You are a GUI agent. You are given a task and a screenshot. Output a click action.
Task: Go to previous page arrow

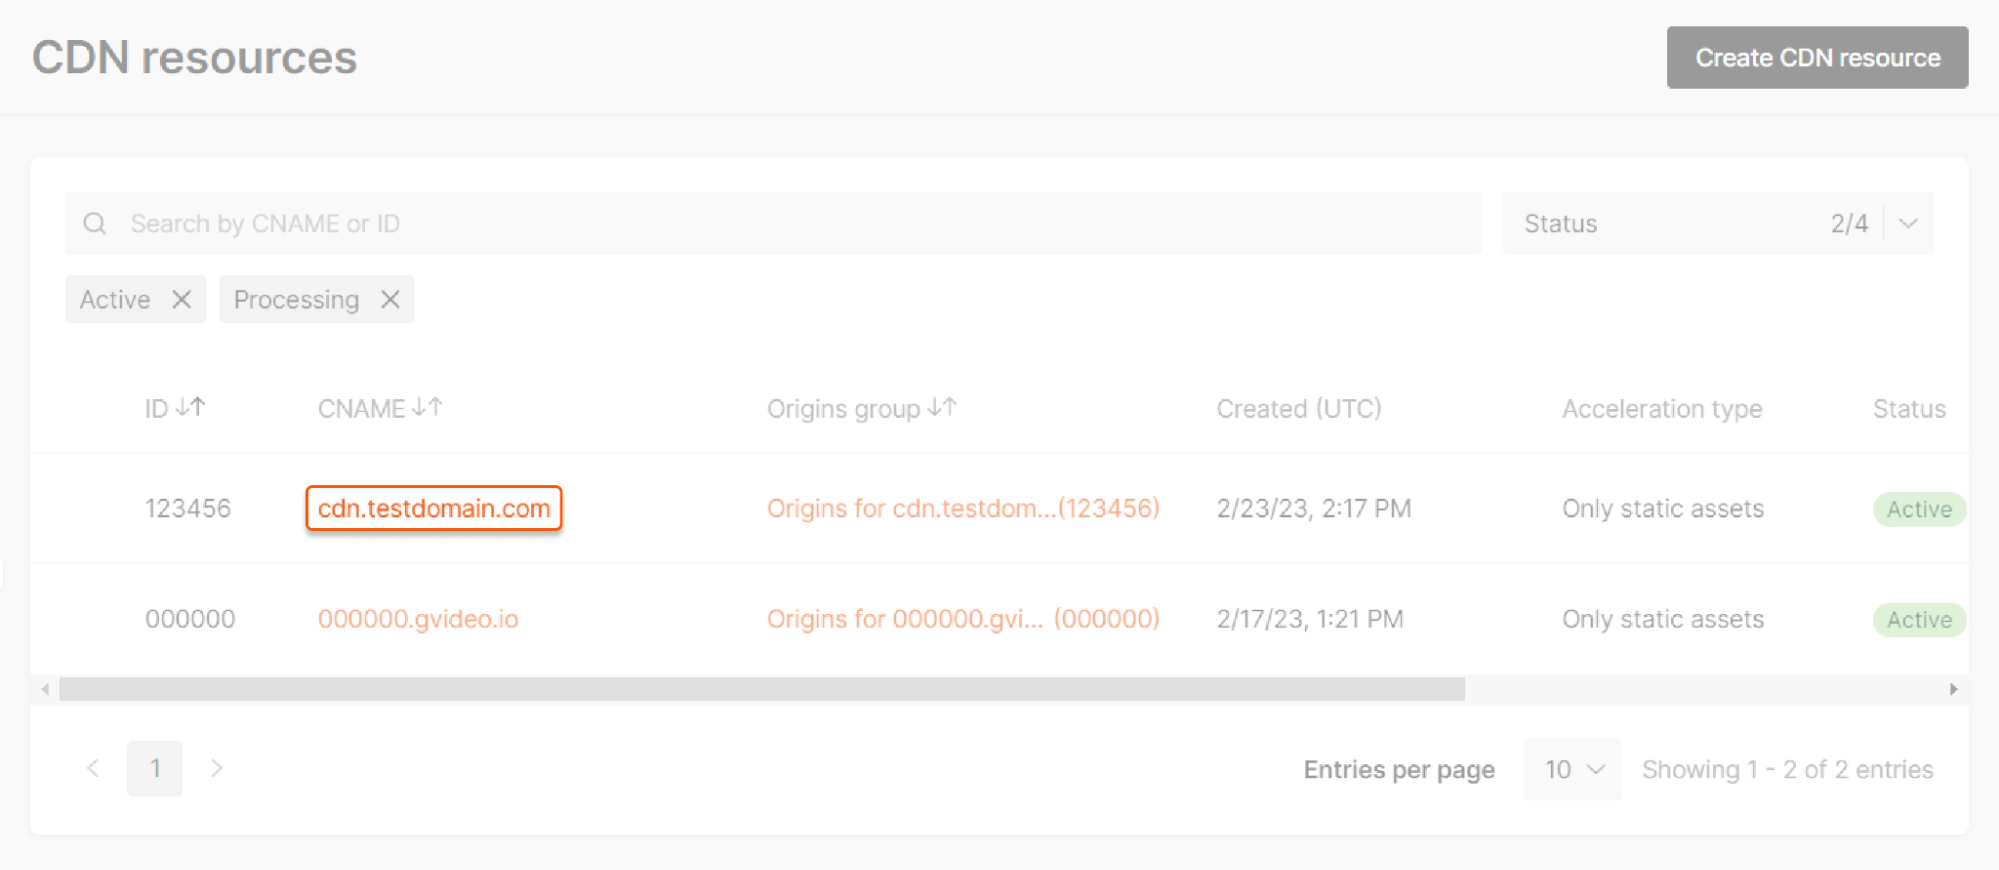point(93,768)
